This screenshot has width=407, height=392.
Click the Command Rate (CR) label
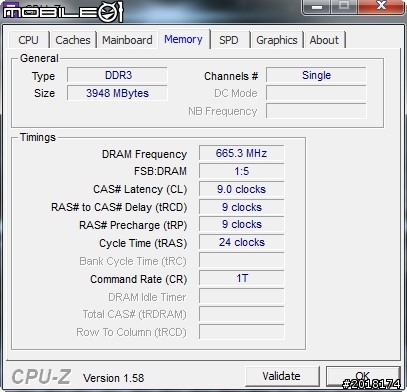coord(139,279)
